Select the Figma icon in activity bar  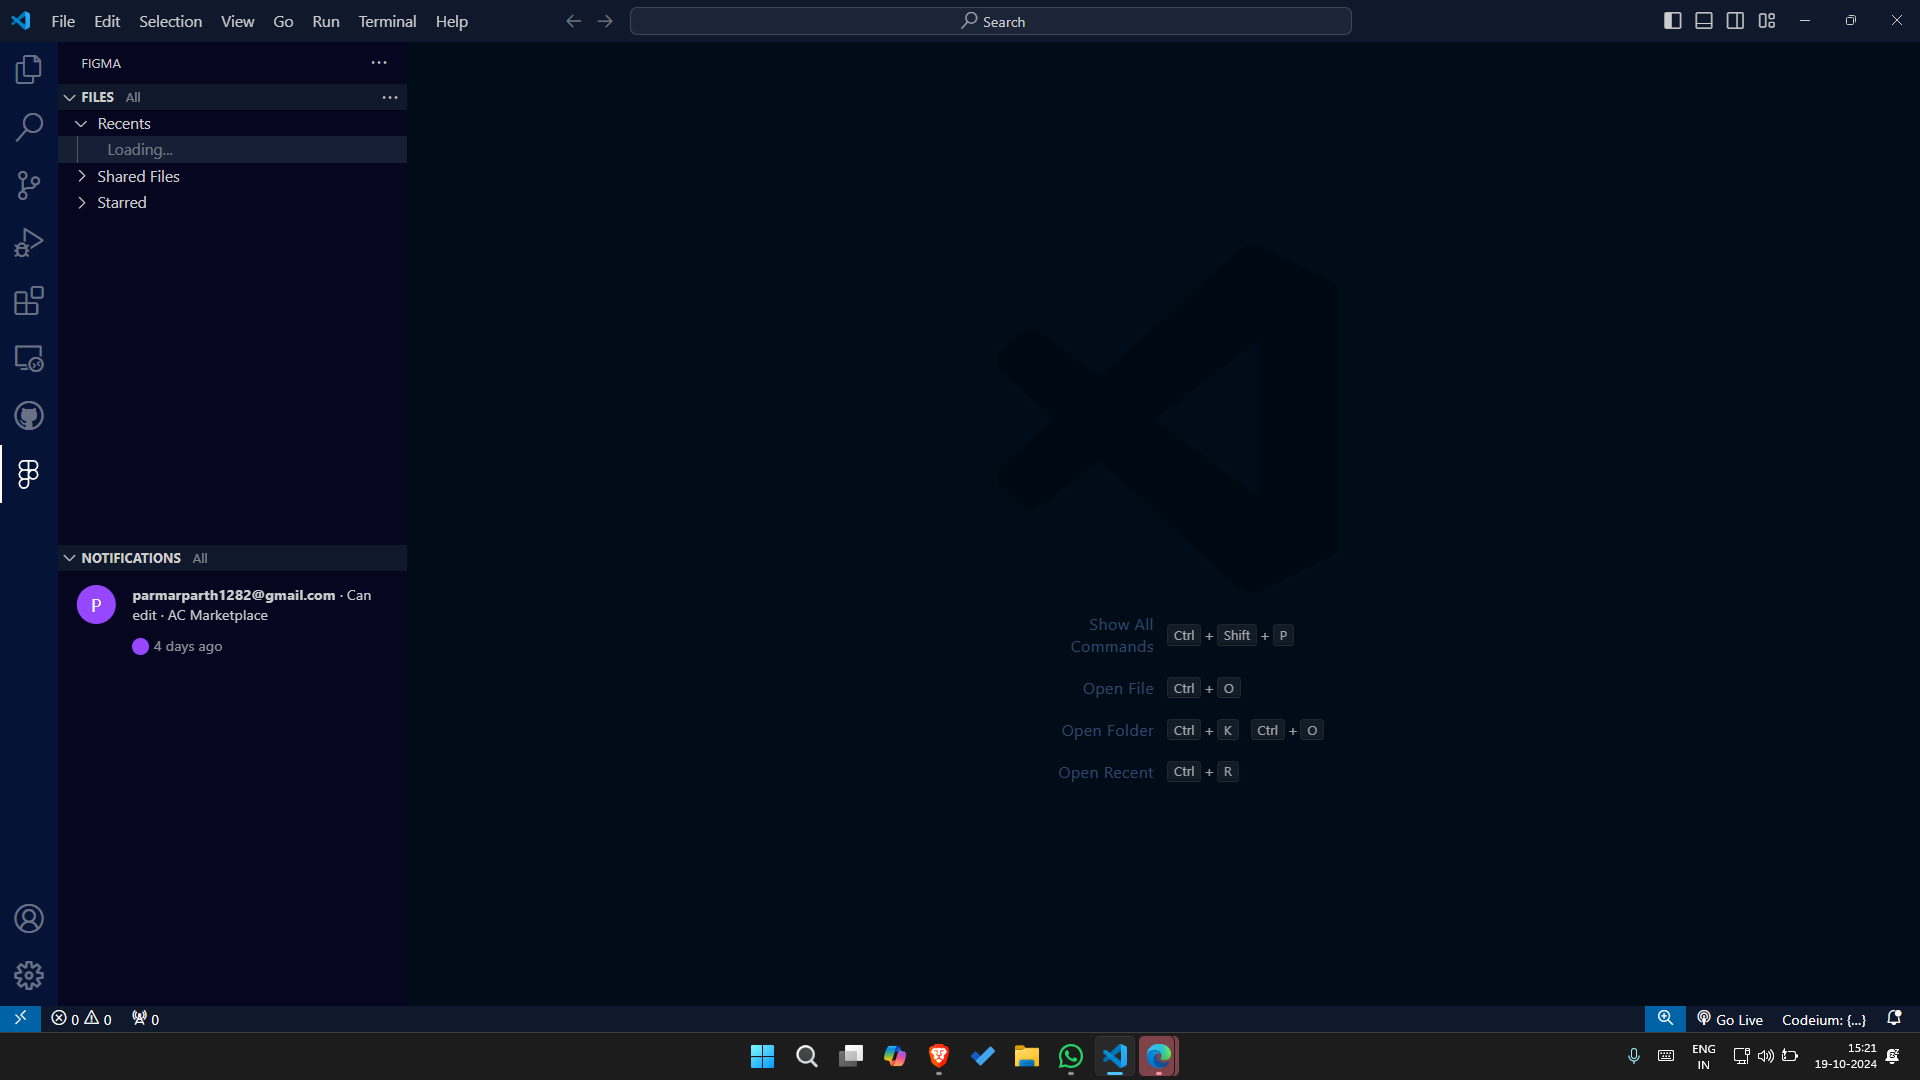tap(29, 474)
